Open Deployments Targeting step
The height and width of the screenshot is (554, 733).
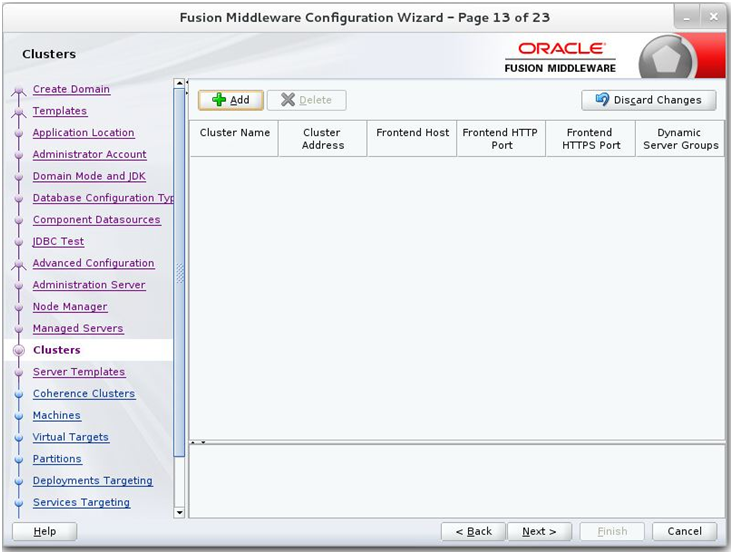point(93,481)
